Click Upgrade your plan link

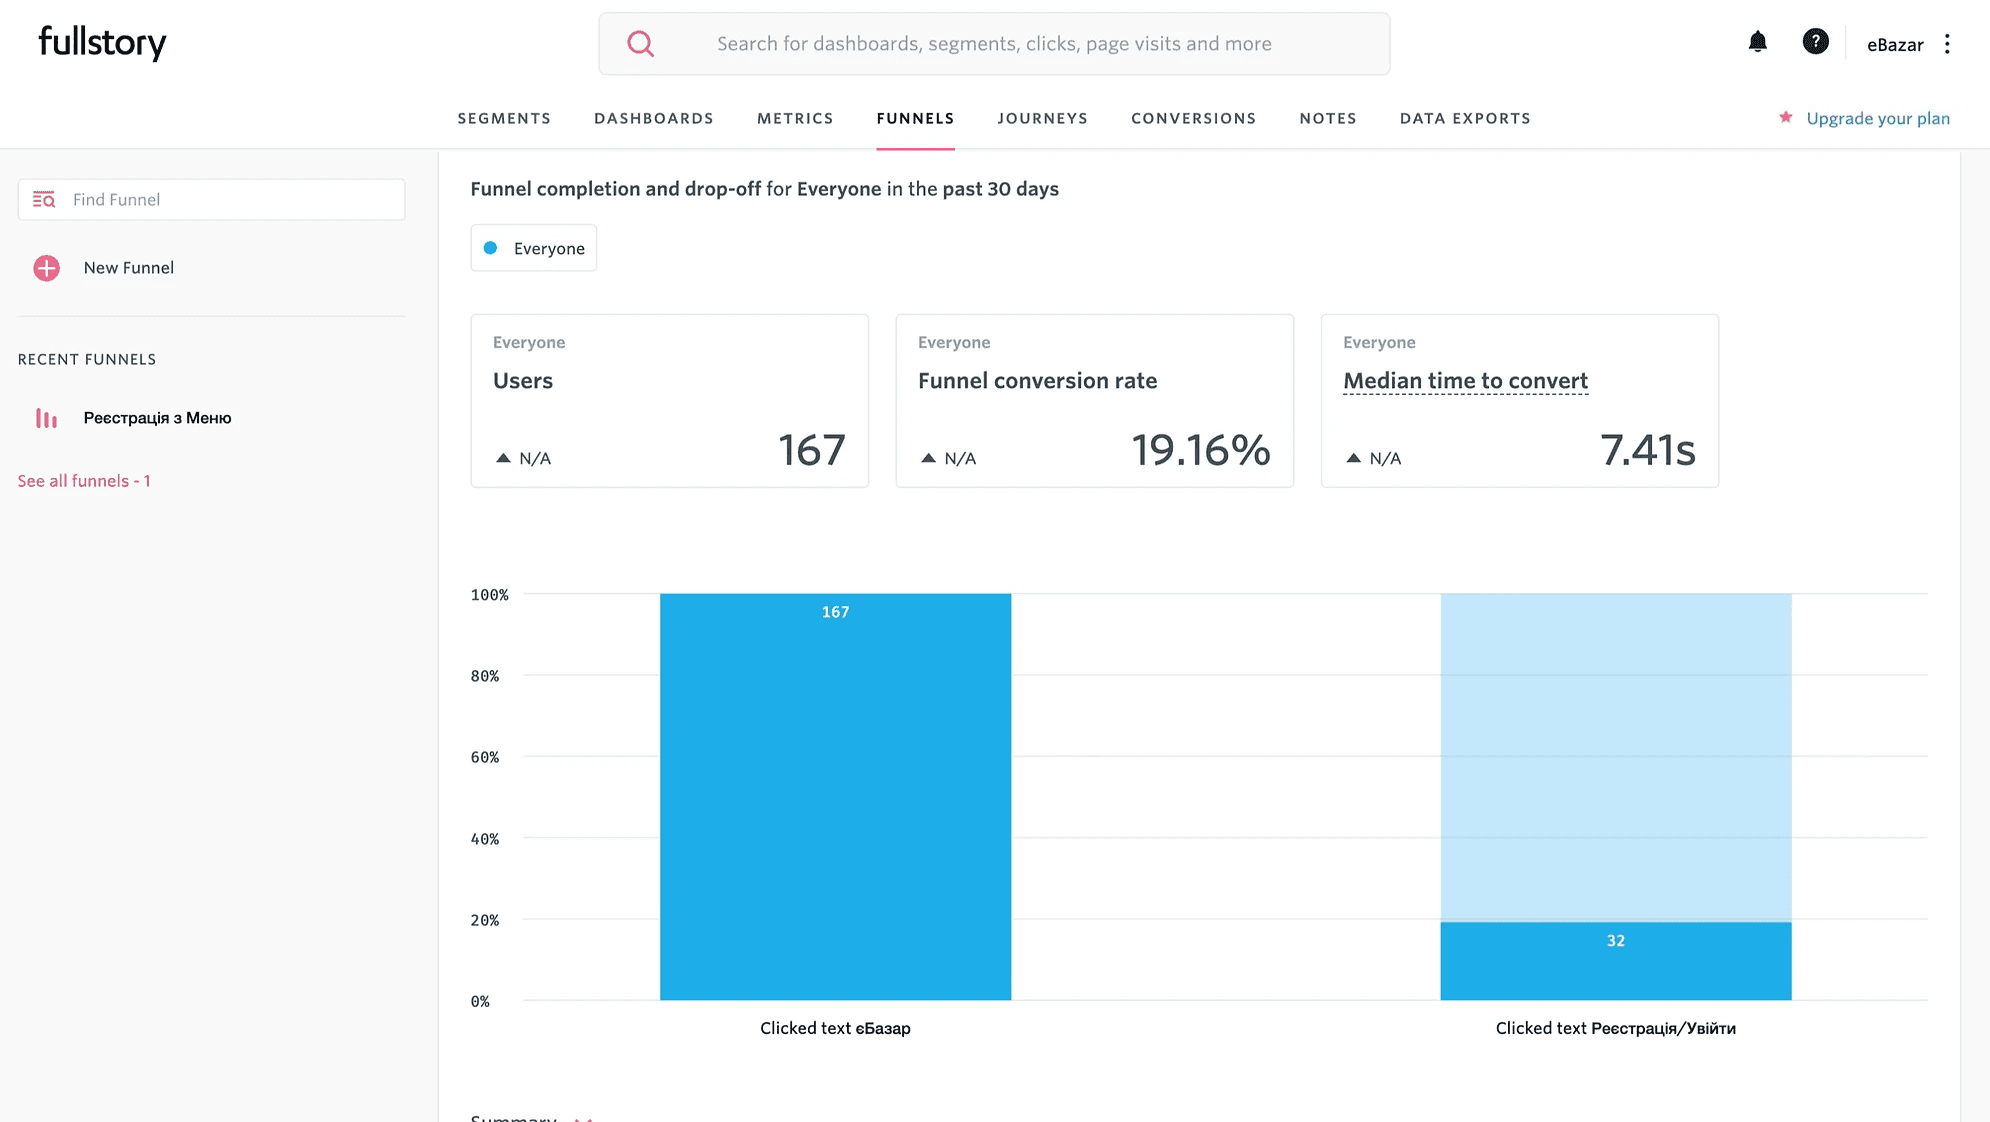(1877, 118)
